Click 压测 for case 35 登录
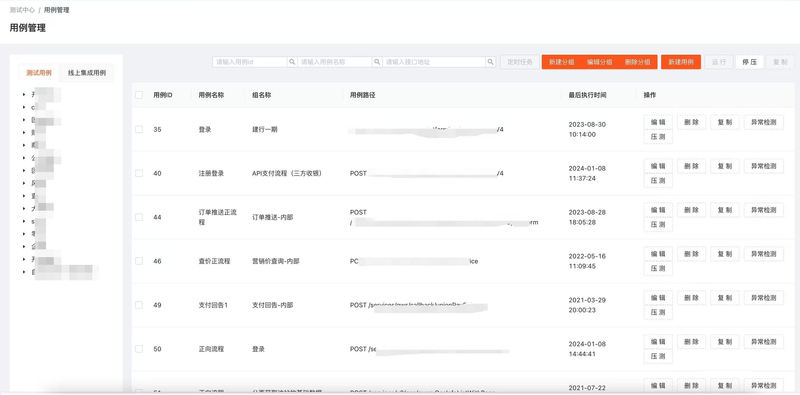 [x=658, y=137]
